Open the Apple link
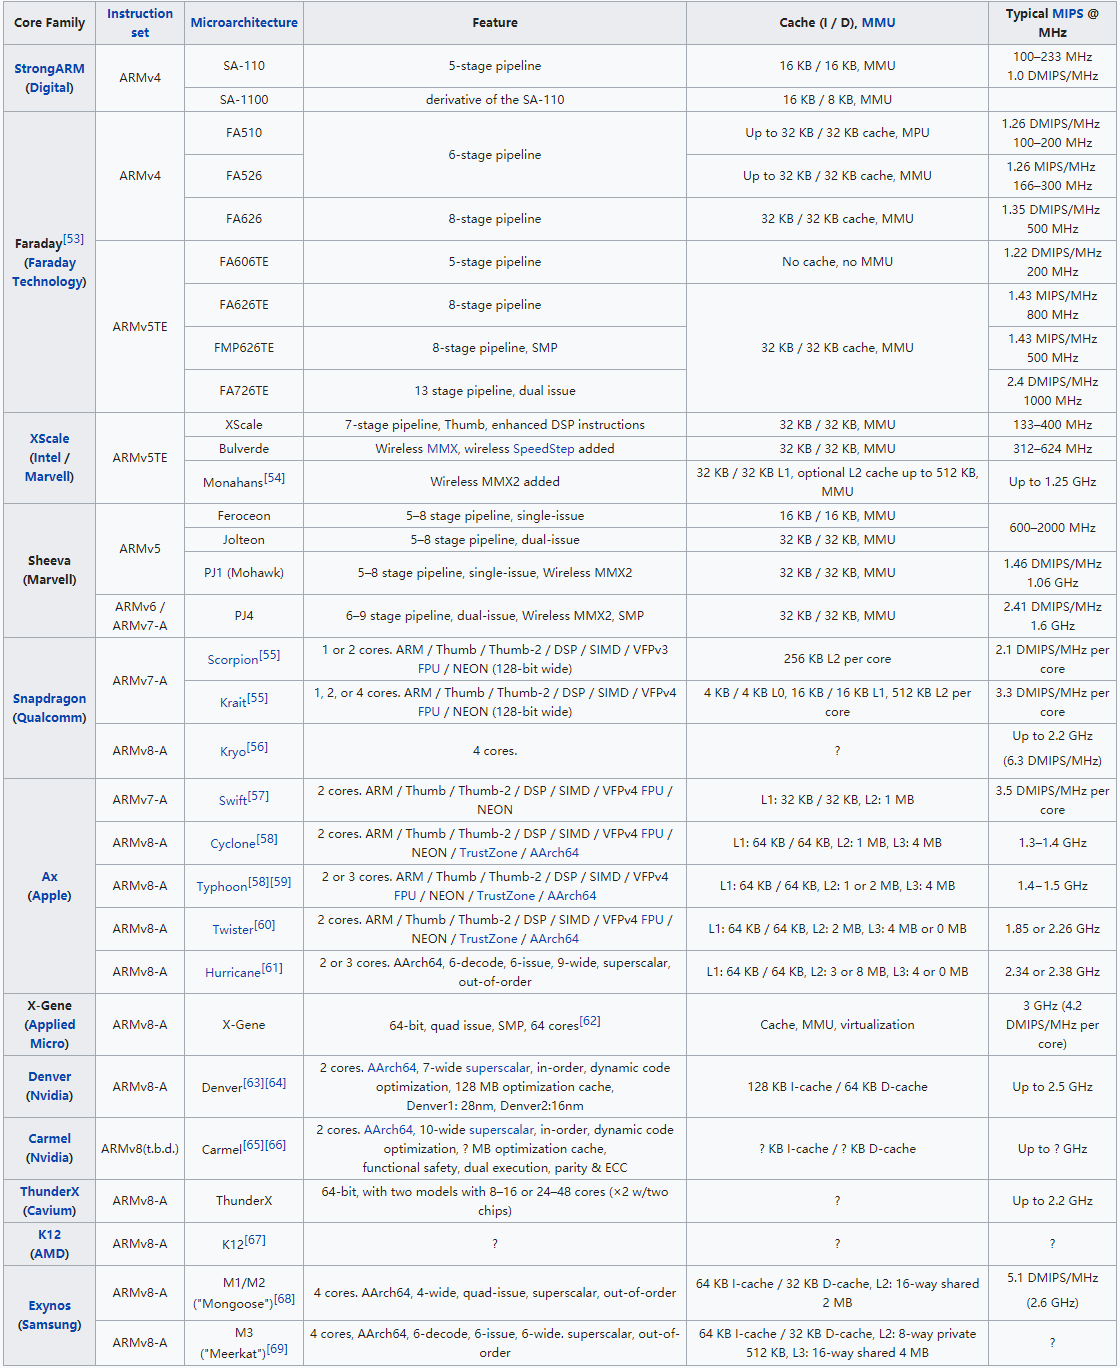The width and height of the screenshot is (1120, 1368). click(50, 895)
